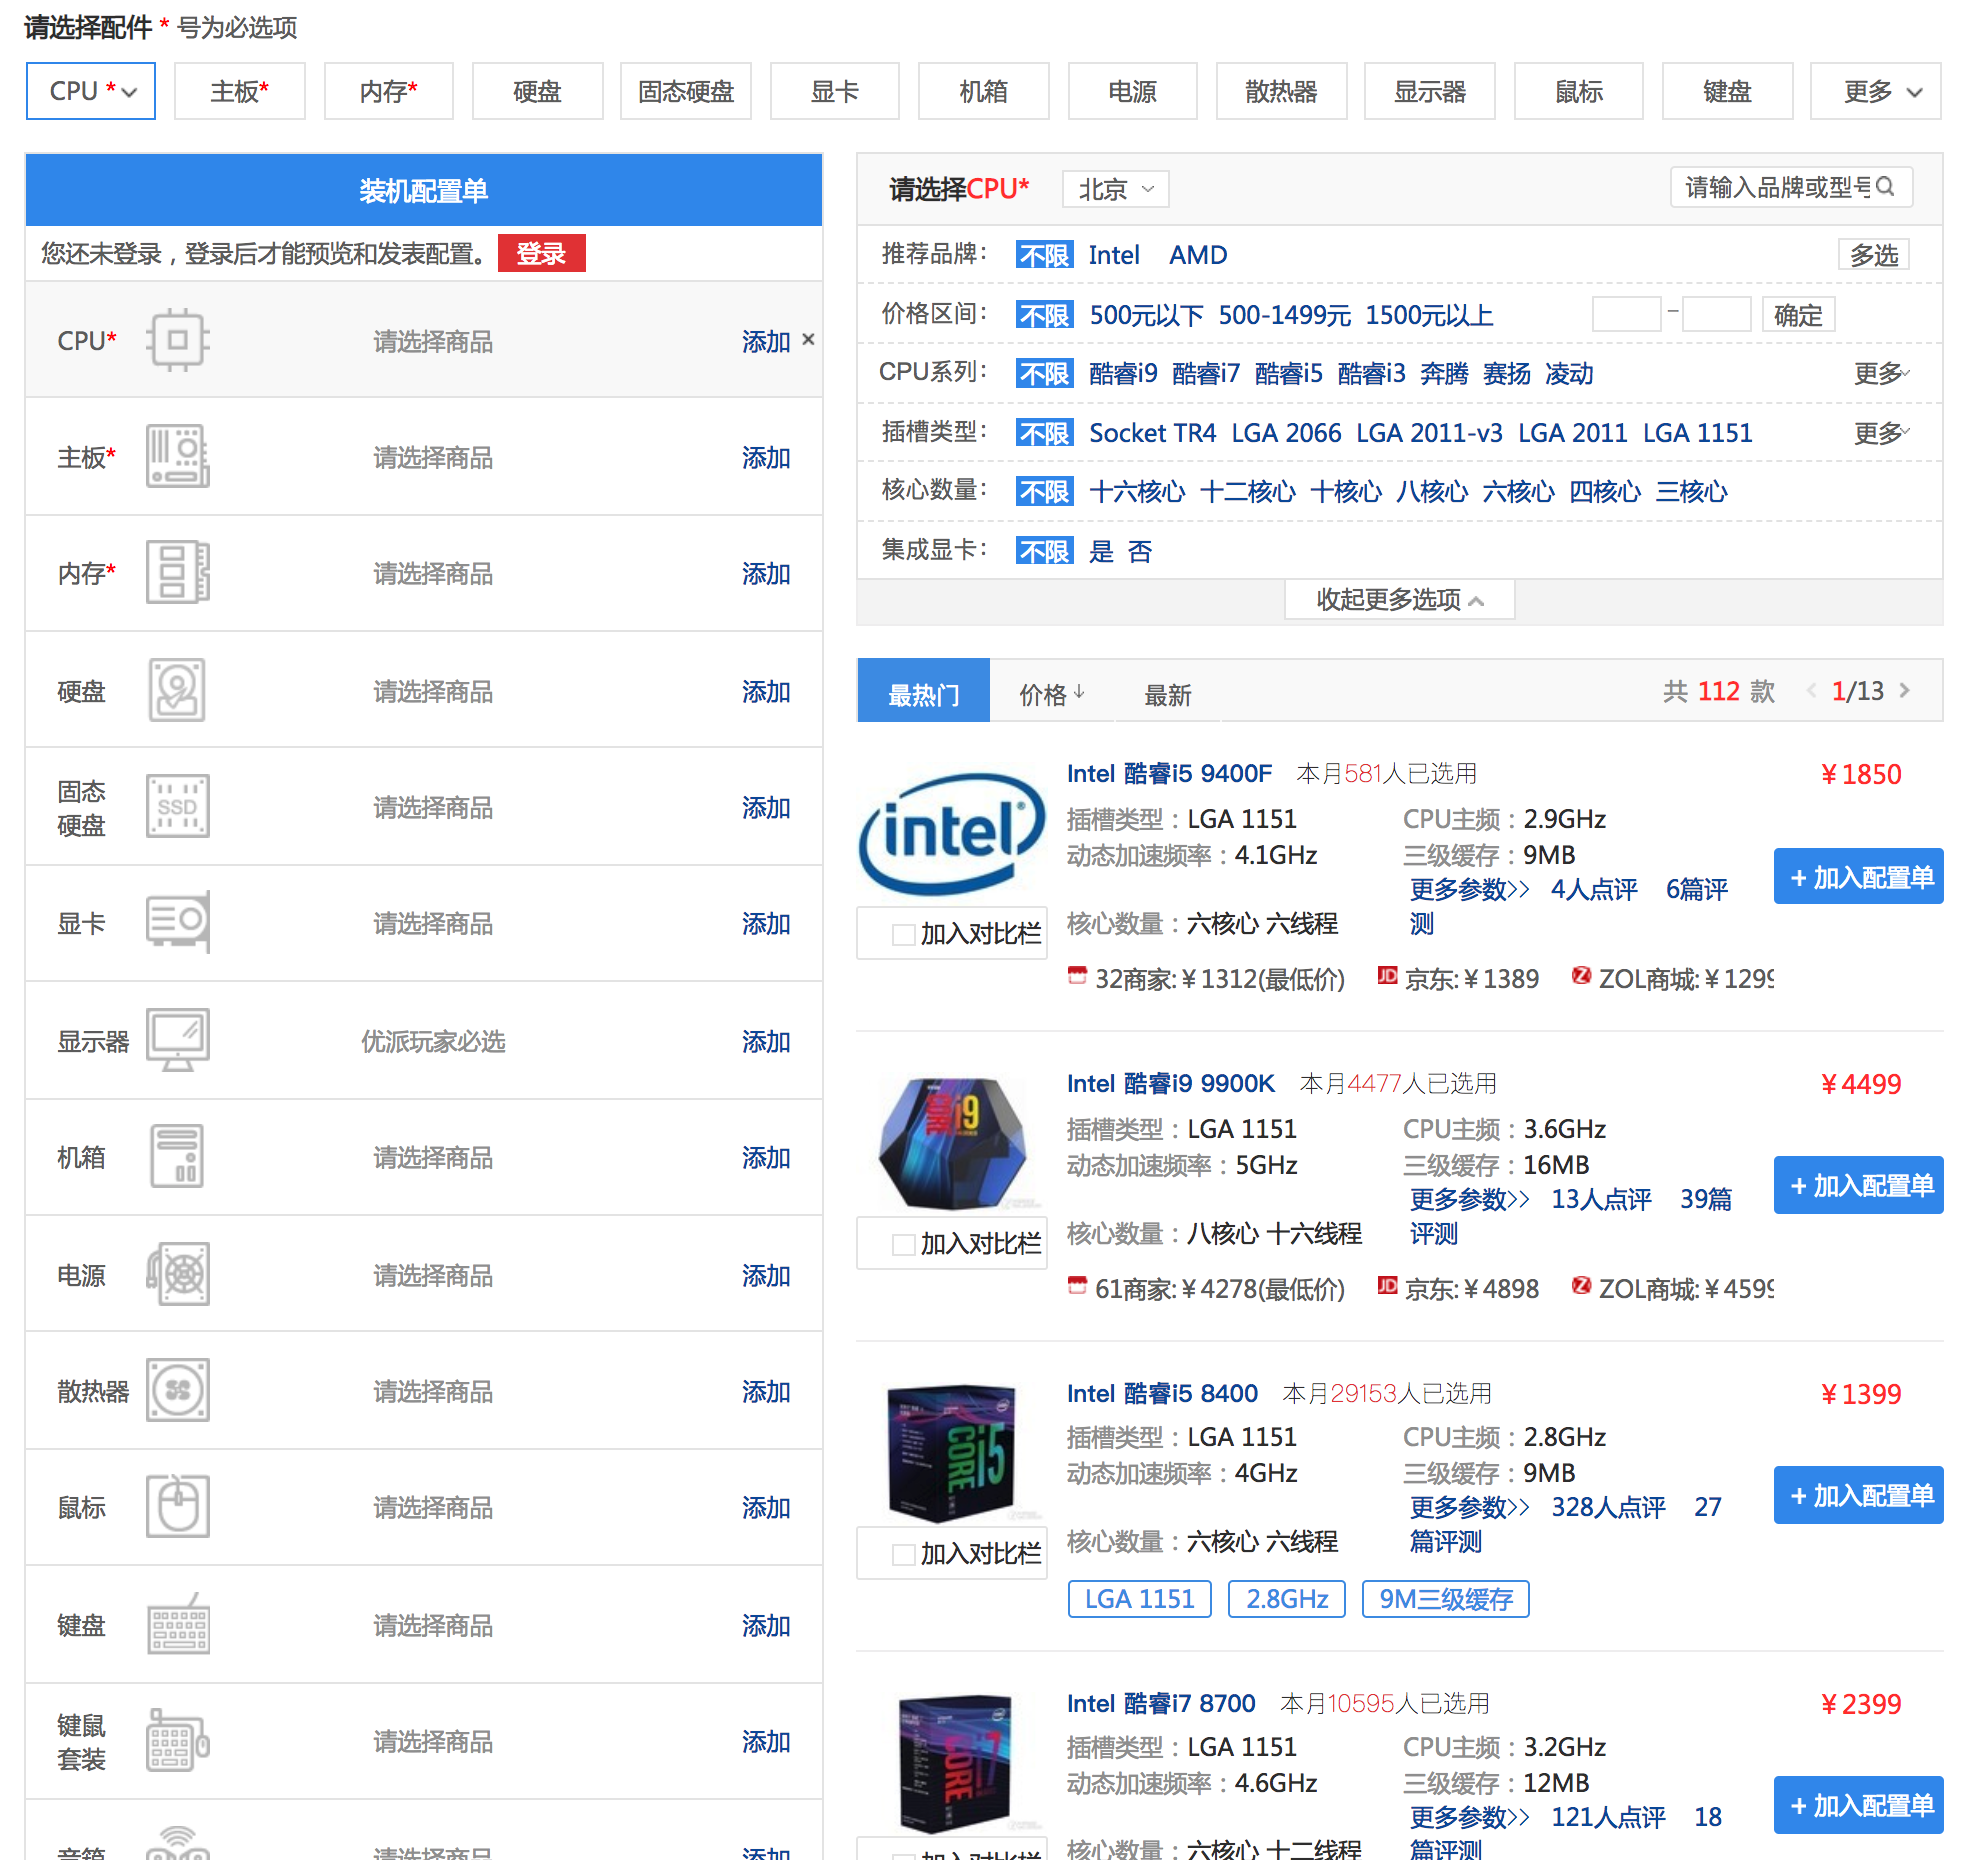This screenshot has width=1964, height=1860.
Task: Select the 主板 category tab
Action: coord(239,92)
